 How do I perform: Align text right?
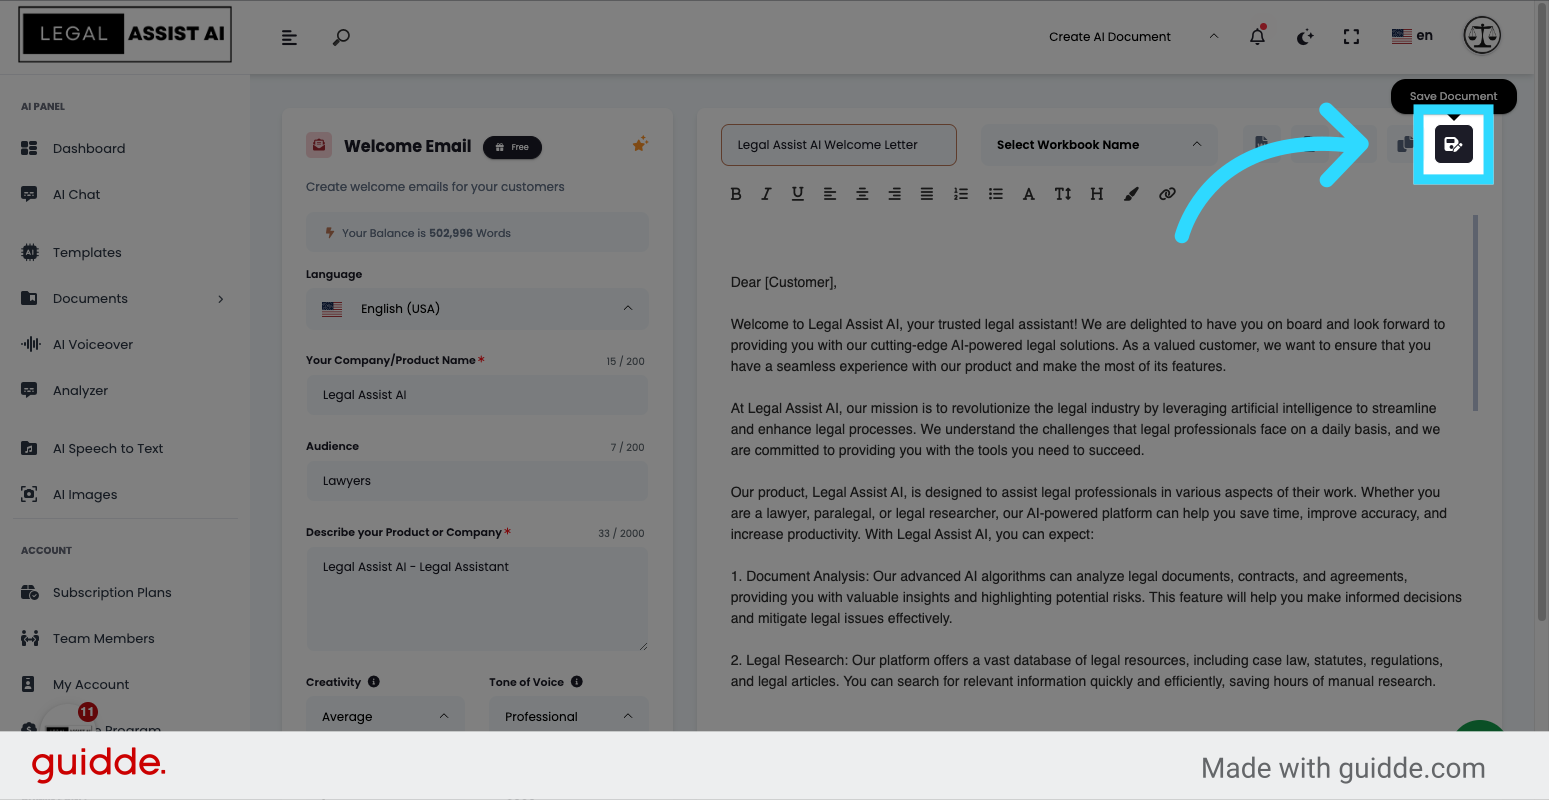(x=894, y=194)
